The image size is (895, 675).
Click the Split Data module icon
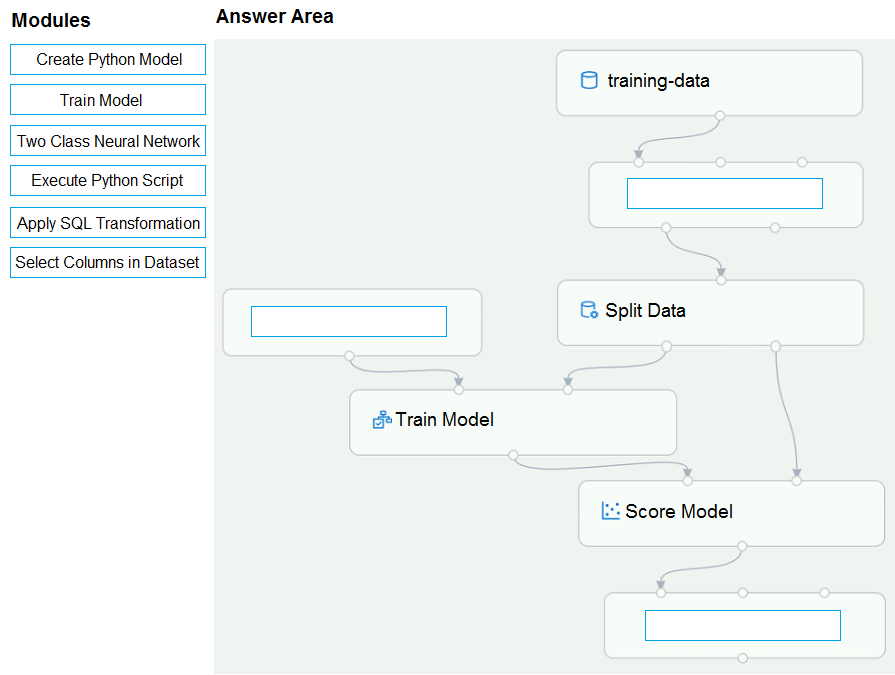(588, 310)
